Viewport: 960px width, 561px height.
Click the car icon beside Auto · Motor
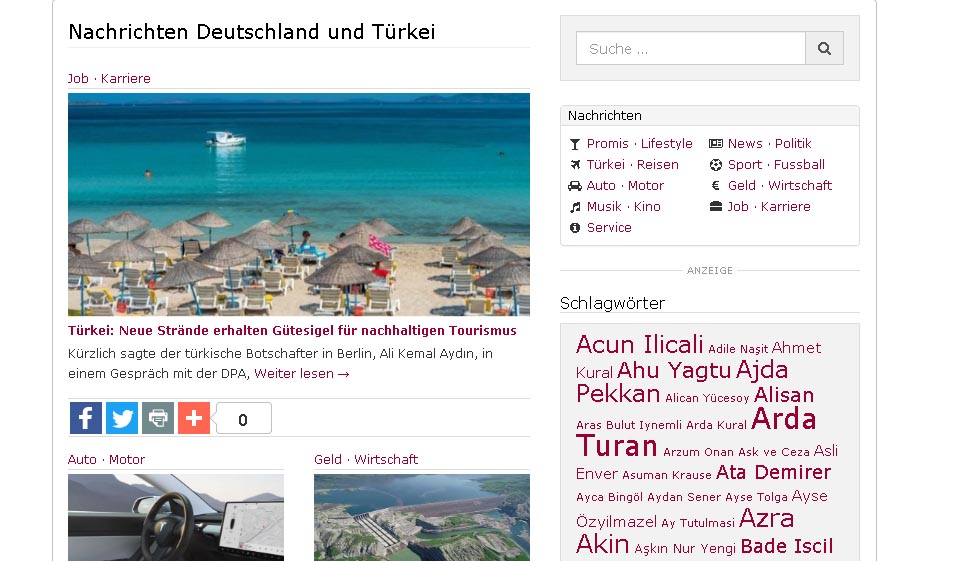pyautogui.click(x=575, y=186)
